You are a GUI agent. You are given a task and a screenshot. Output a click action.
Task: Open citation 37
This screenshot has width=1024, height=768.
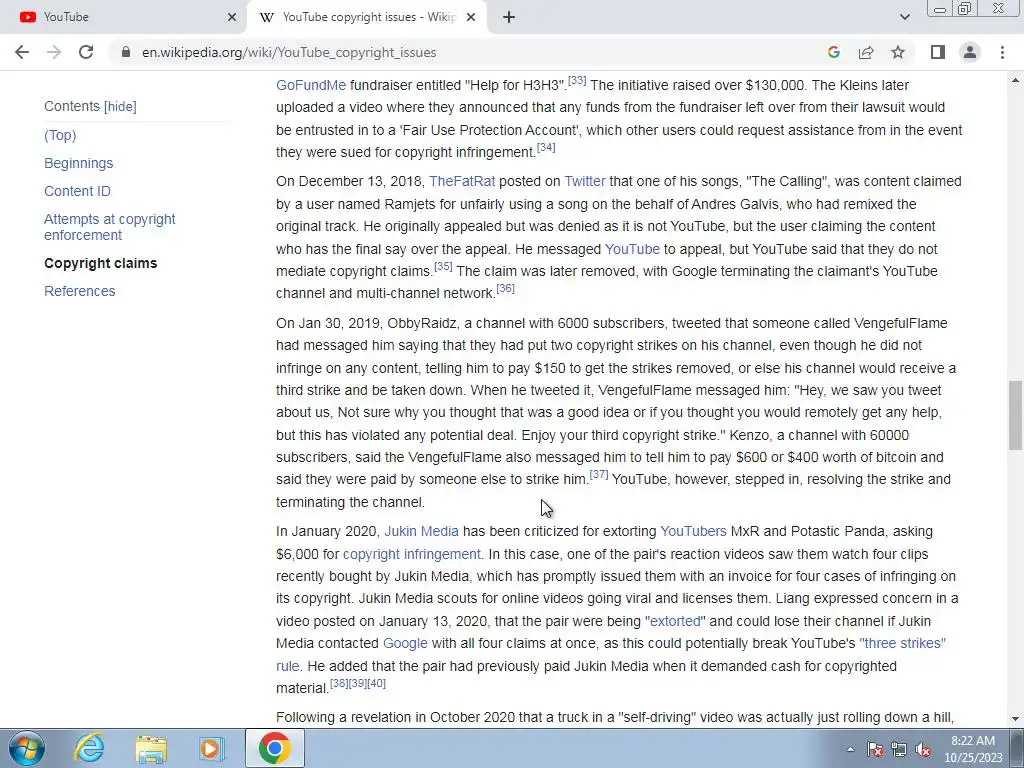[x=599, y=475]
